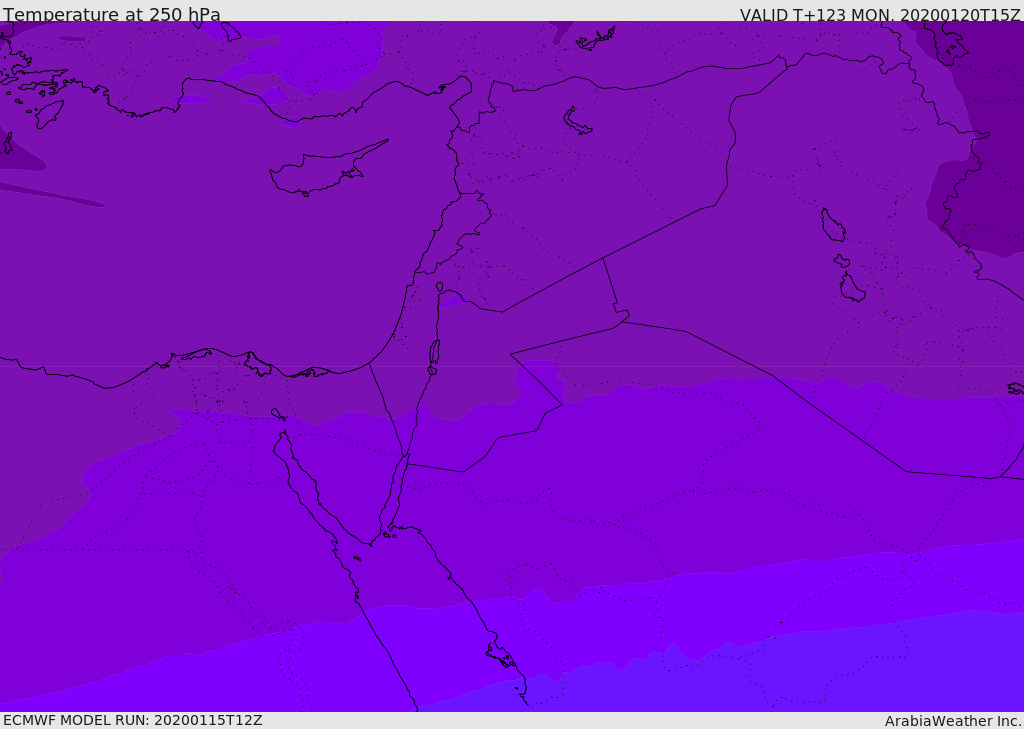Click the island of Cyprus on the map
1024x729 pixels.
click(325, 170)
